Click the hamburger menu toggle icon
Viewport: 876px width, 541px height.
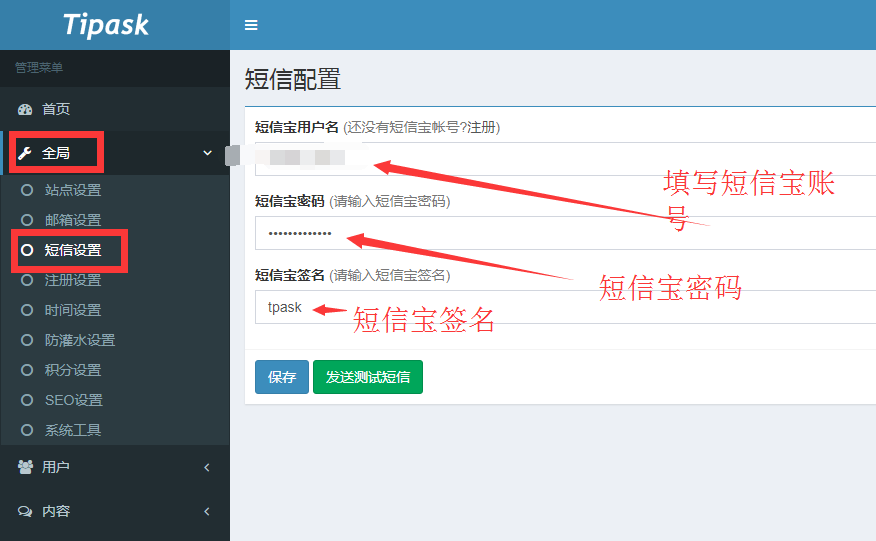pos(251,25)
